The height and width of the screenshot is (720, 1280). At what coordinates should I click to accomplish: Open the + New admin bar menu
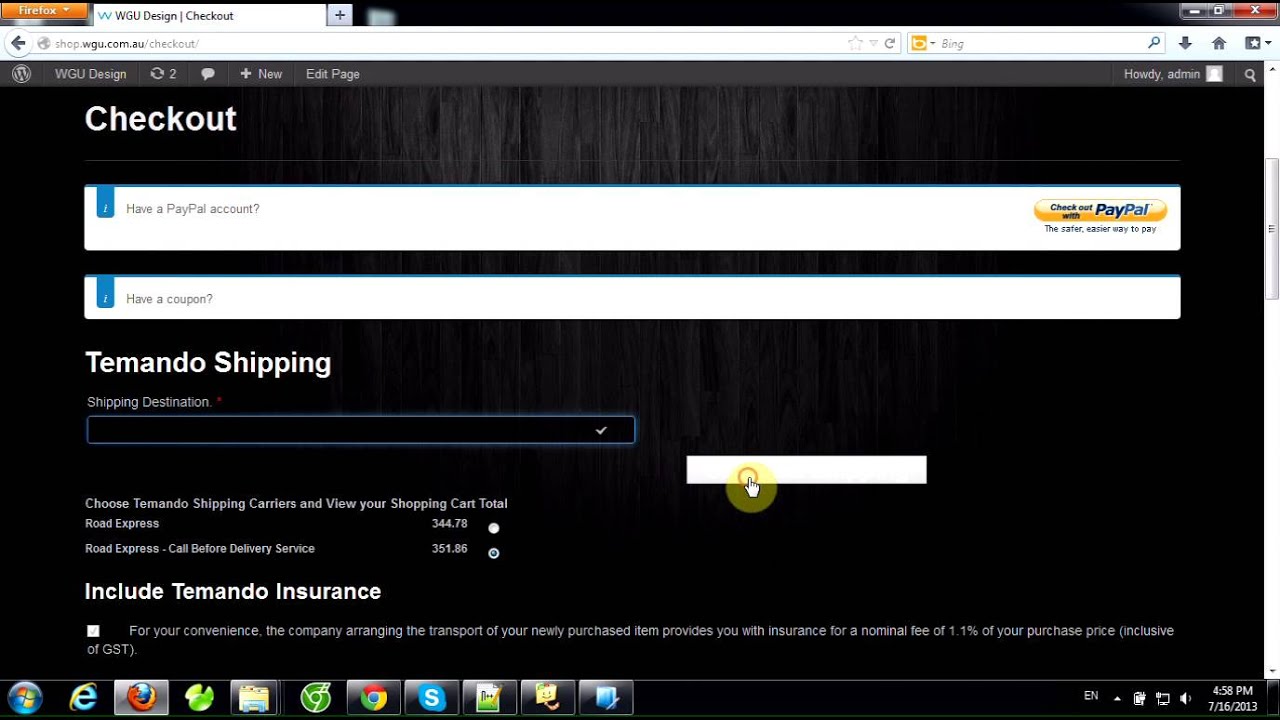(x=261, y=74)
